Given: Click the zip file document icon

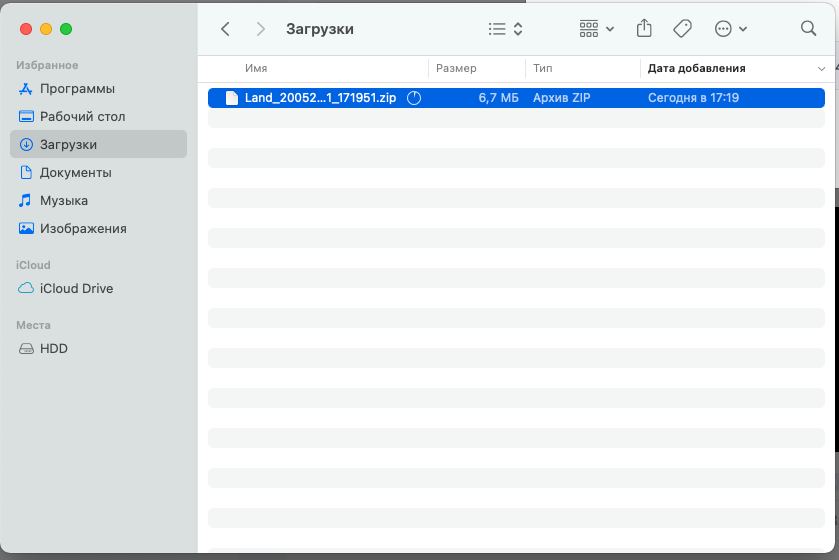Looking at the screenshot, I should click(232, 98).
